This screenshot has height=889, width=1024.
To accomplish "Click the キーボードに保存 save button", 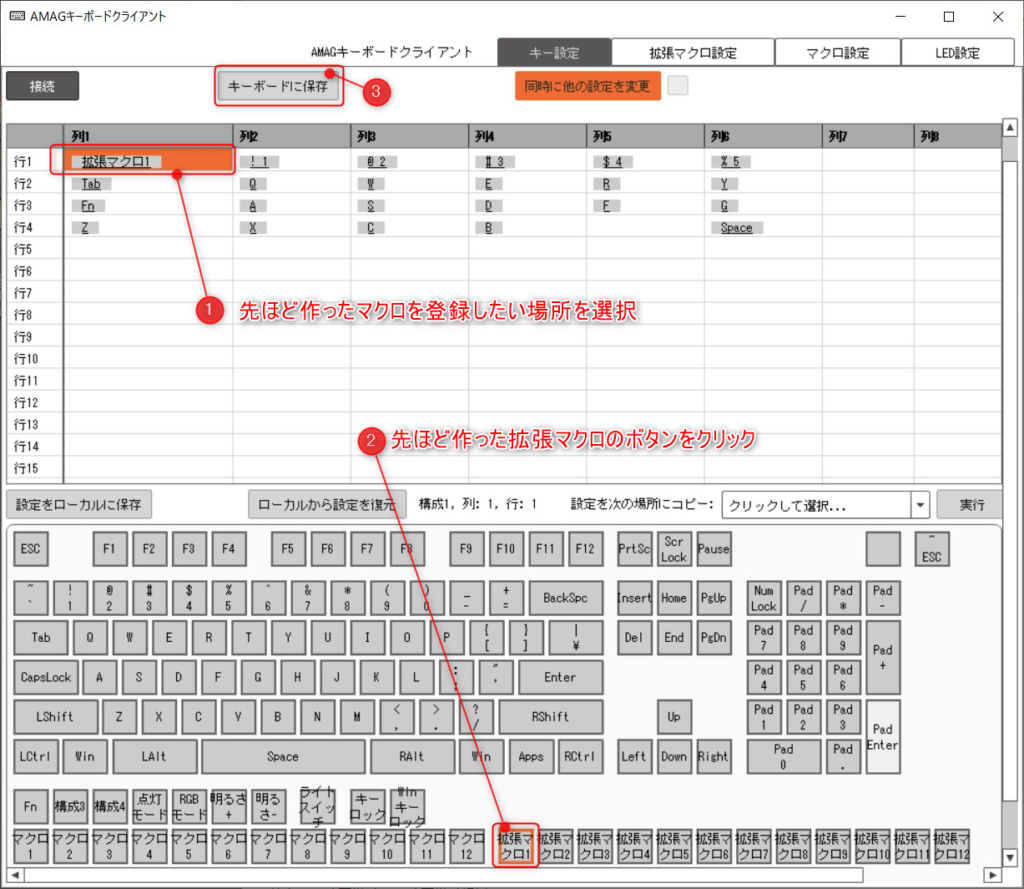I will coord(278,87).
